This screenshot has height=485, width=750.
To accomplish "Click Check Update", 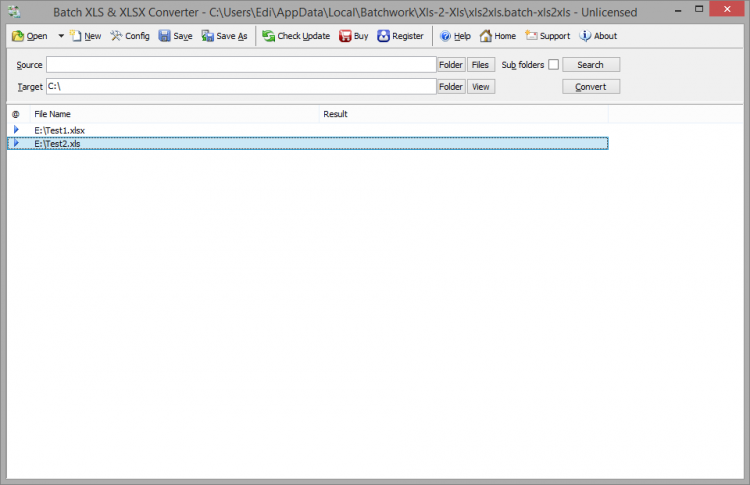I will [x=296, y=36].
